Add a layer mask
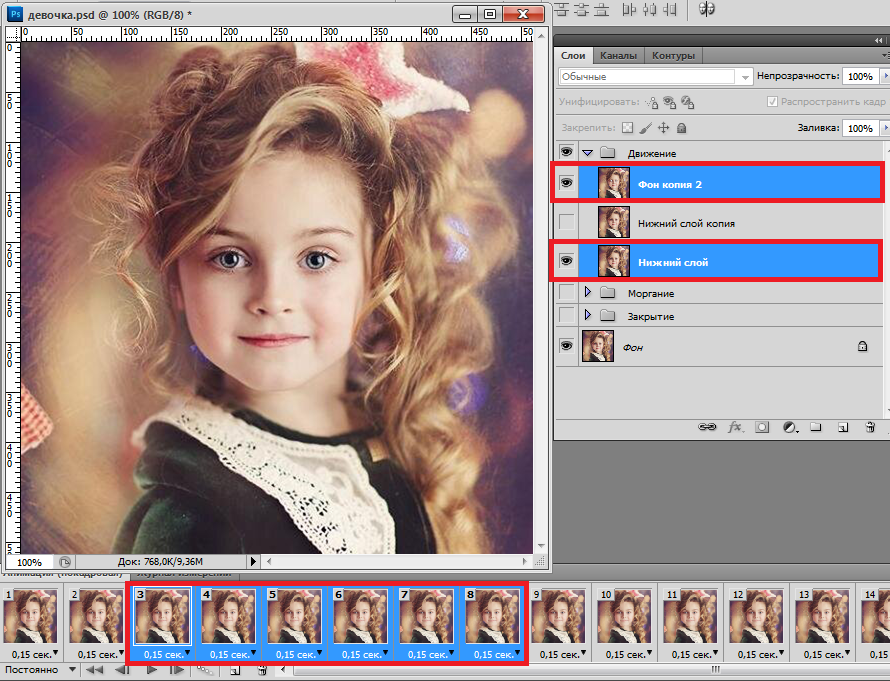The width and height of the screenshot is (890, 681). tap(762, 427)
